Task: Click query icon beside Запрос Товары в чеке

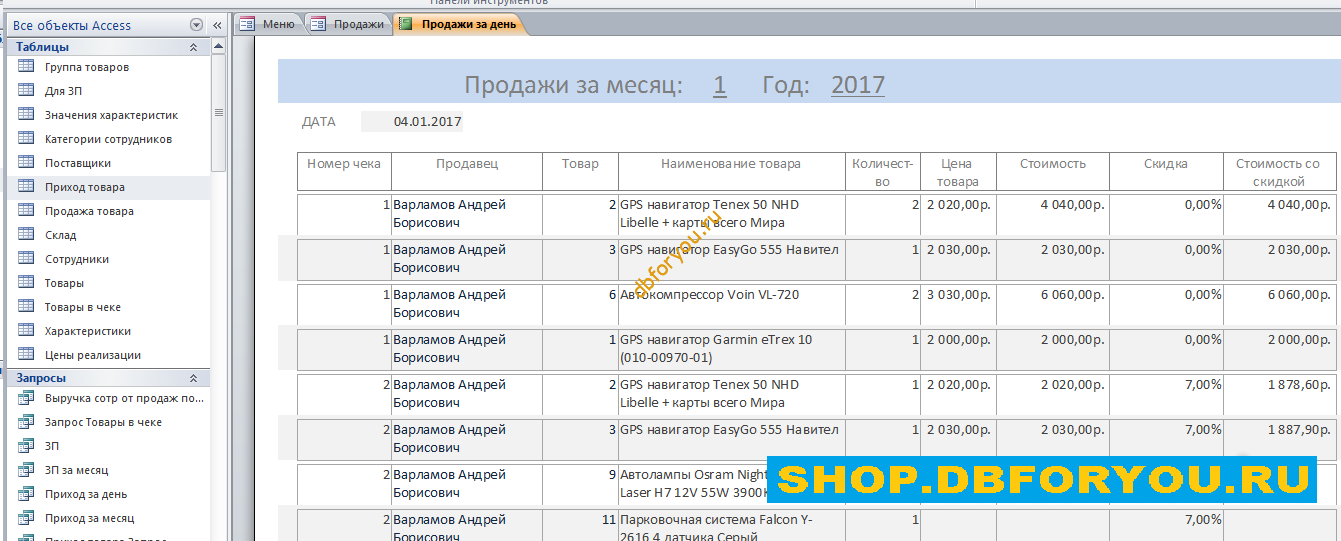Action: click(x=26, y=422)
